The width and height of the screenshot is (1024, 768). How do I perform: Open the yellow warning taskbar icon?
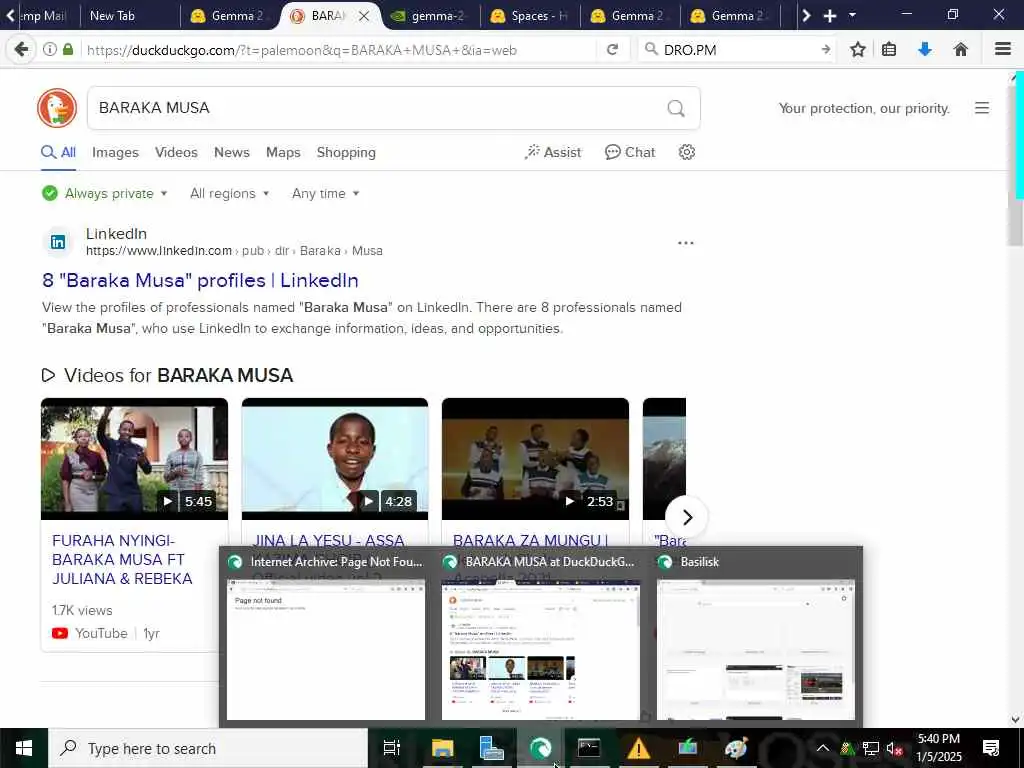(x=638, y=748)
